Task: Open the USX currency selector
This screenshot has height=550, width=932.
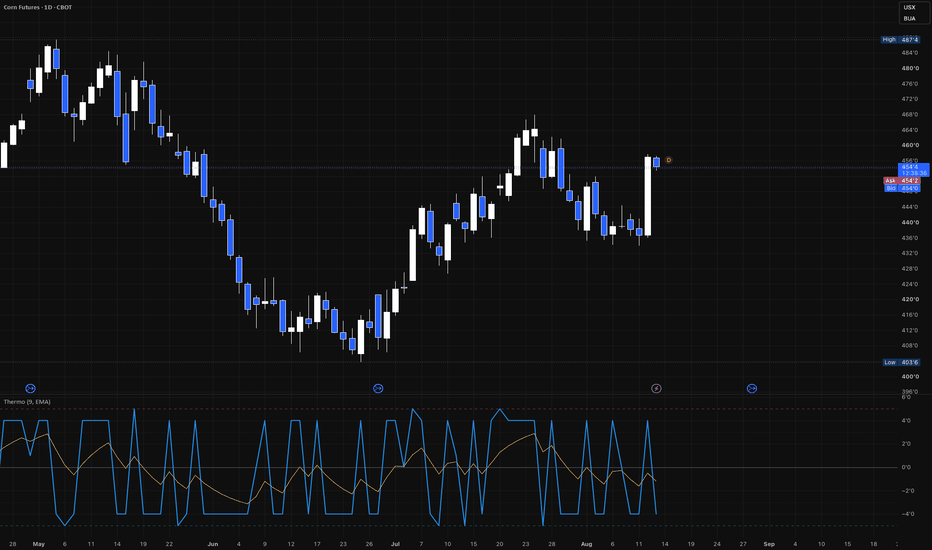Action: point(910,7)
